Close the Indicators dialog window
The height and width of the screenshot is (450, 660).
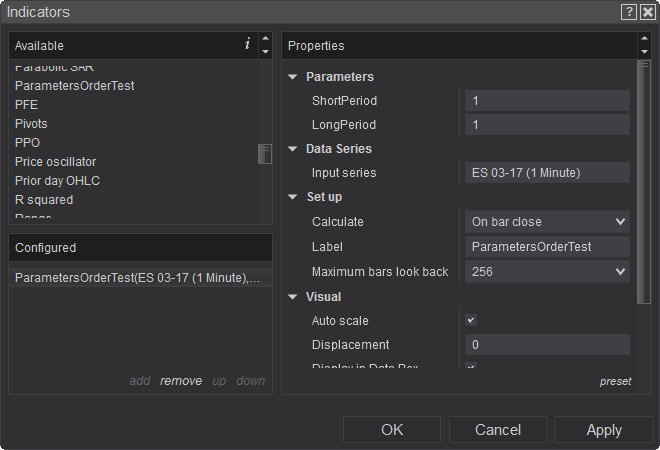click(647, 12)
